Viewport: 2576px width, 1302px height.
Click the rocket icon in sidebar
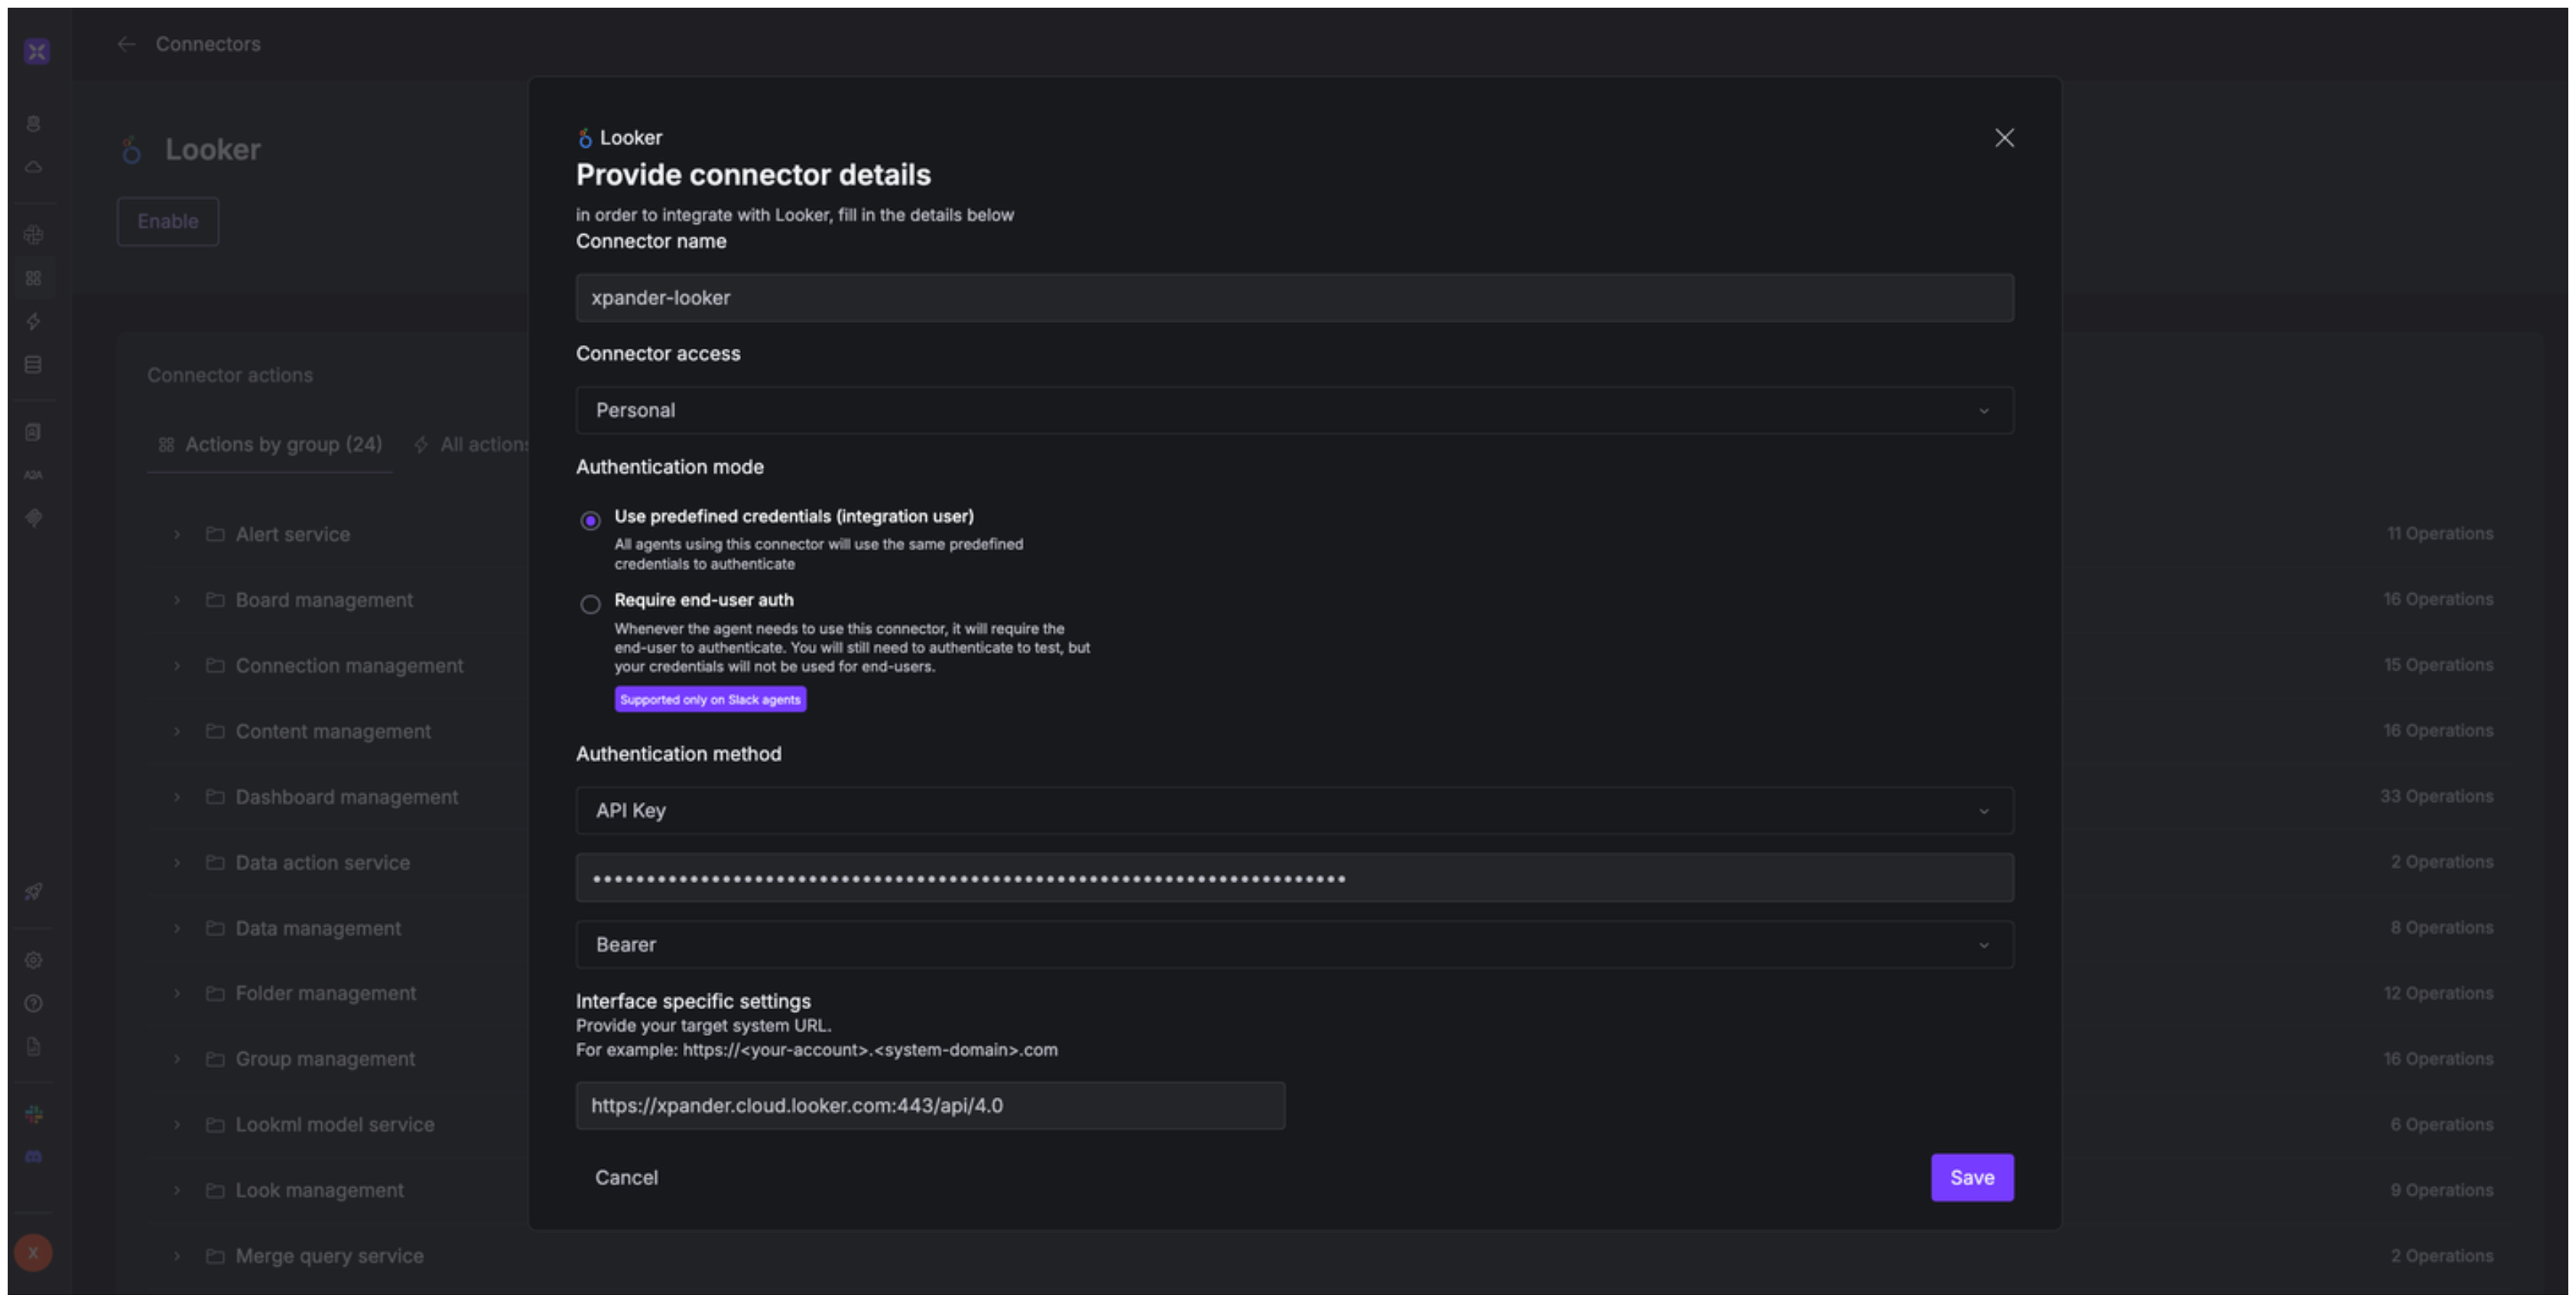click(33, 892)
